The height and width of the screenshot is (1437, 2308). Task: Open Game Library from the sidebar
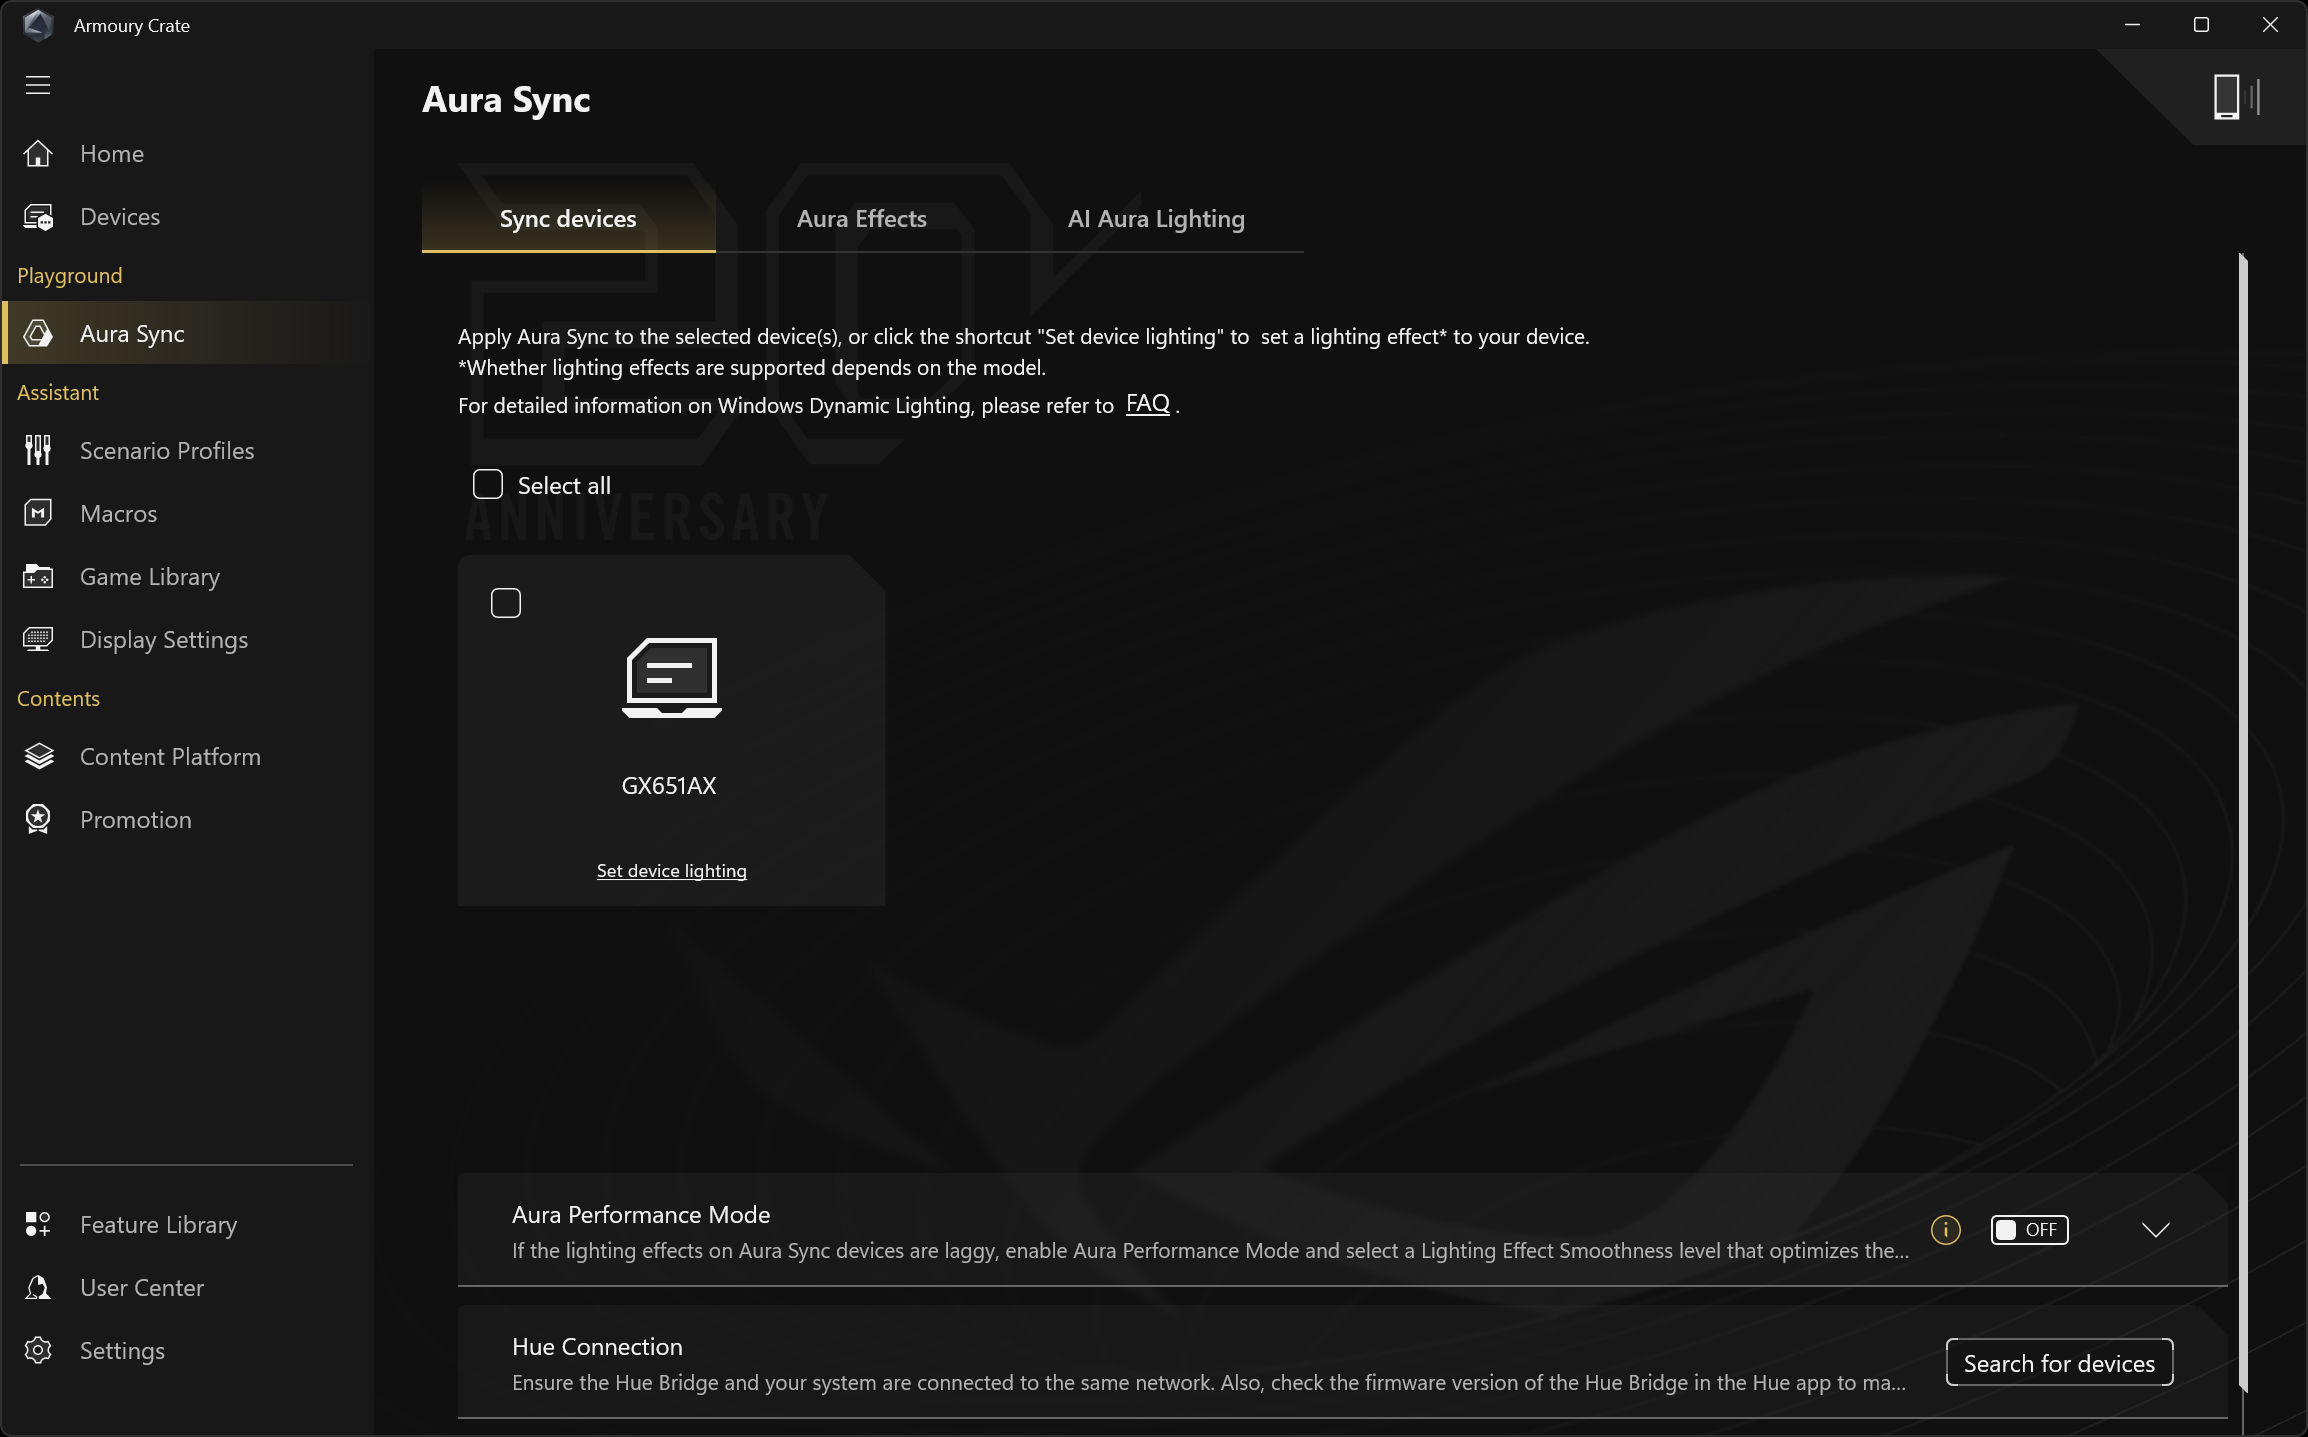186,576
